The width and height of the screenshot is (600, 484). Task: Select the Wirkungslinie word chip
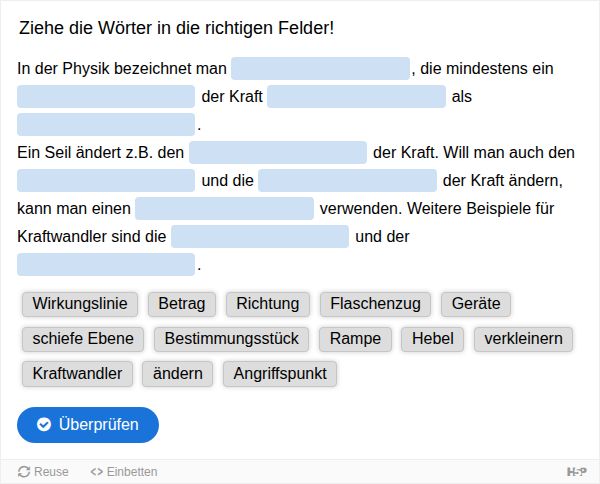point(79,304)
